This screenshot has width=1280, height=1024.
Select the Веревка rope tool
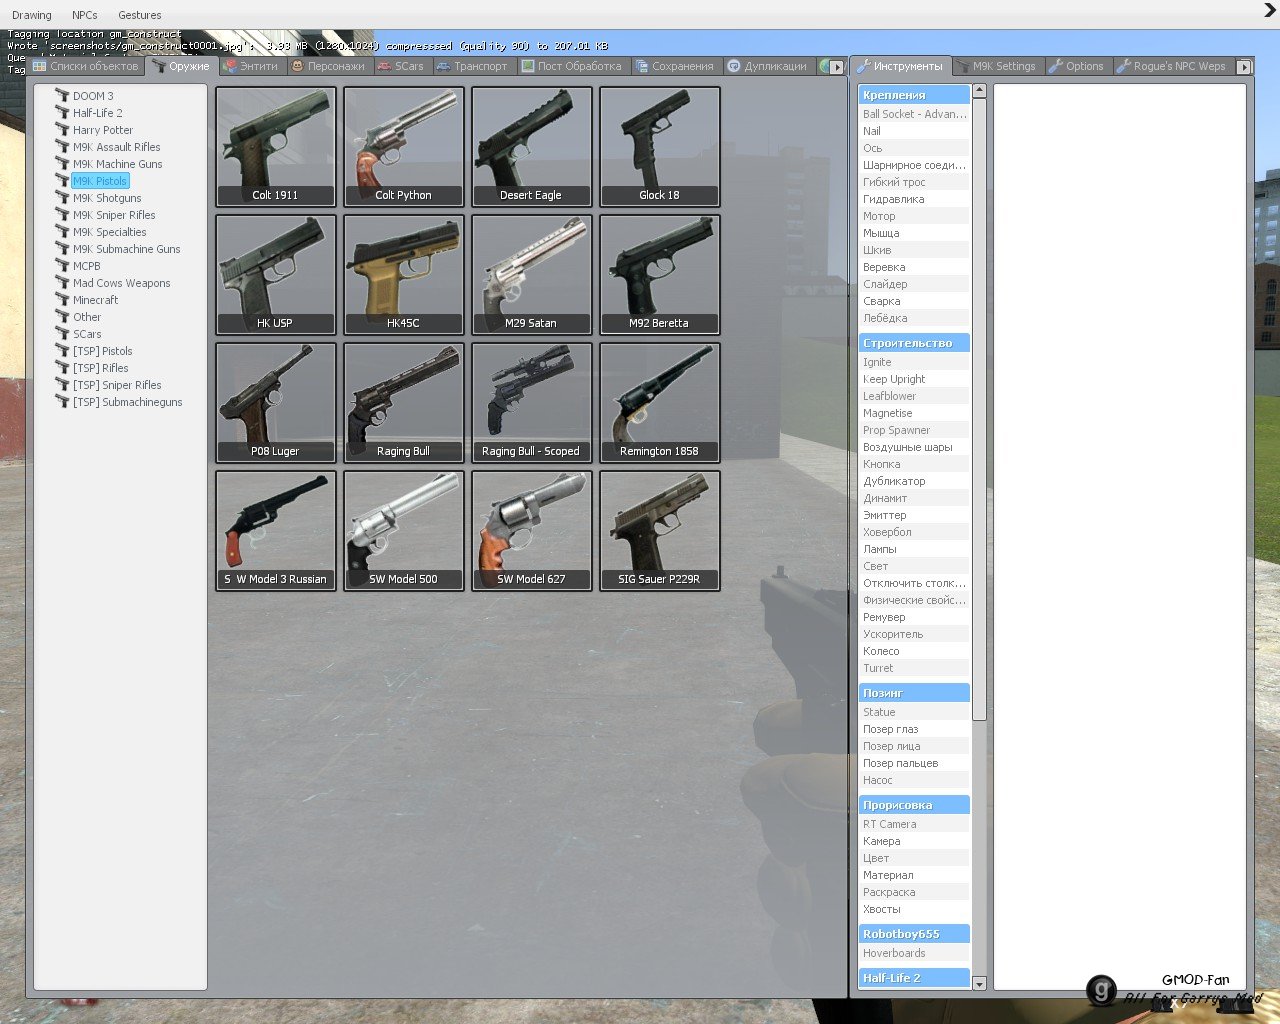(914, 267)
